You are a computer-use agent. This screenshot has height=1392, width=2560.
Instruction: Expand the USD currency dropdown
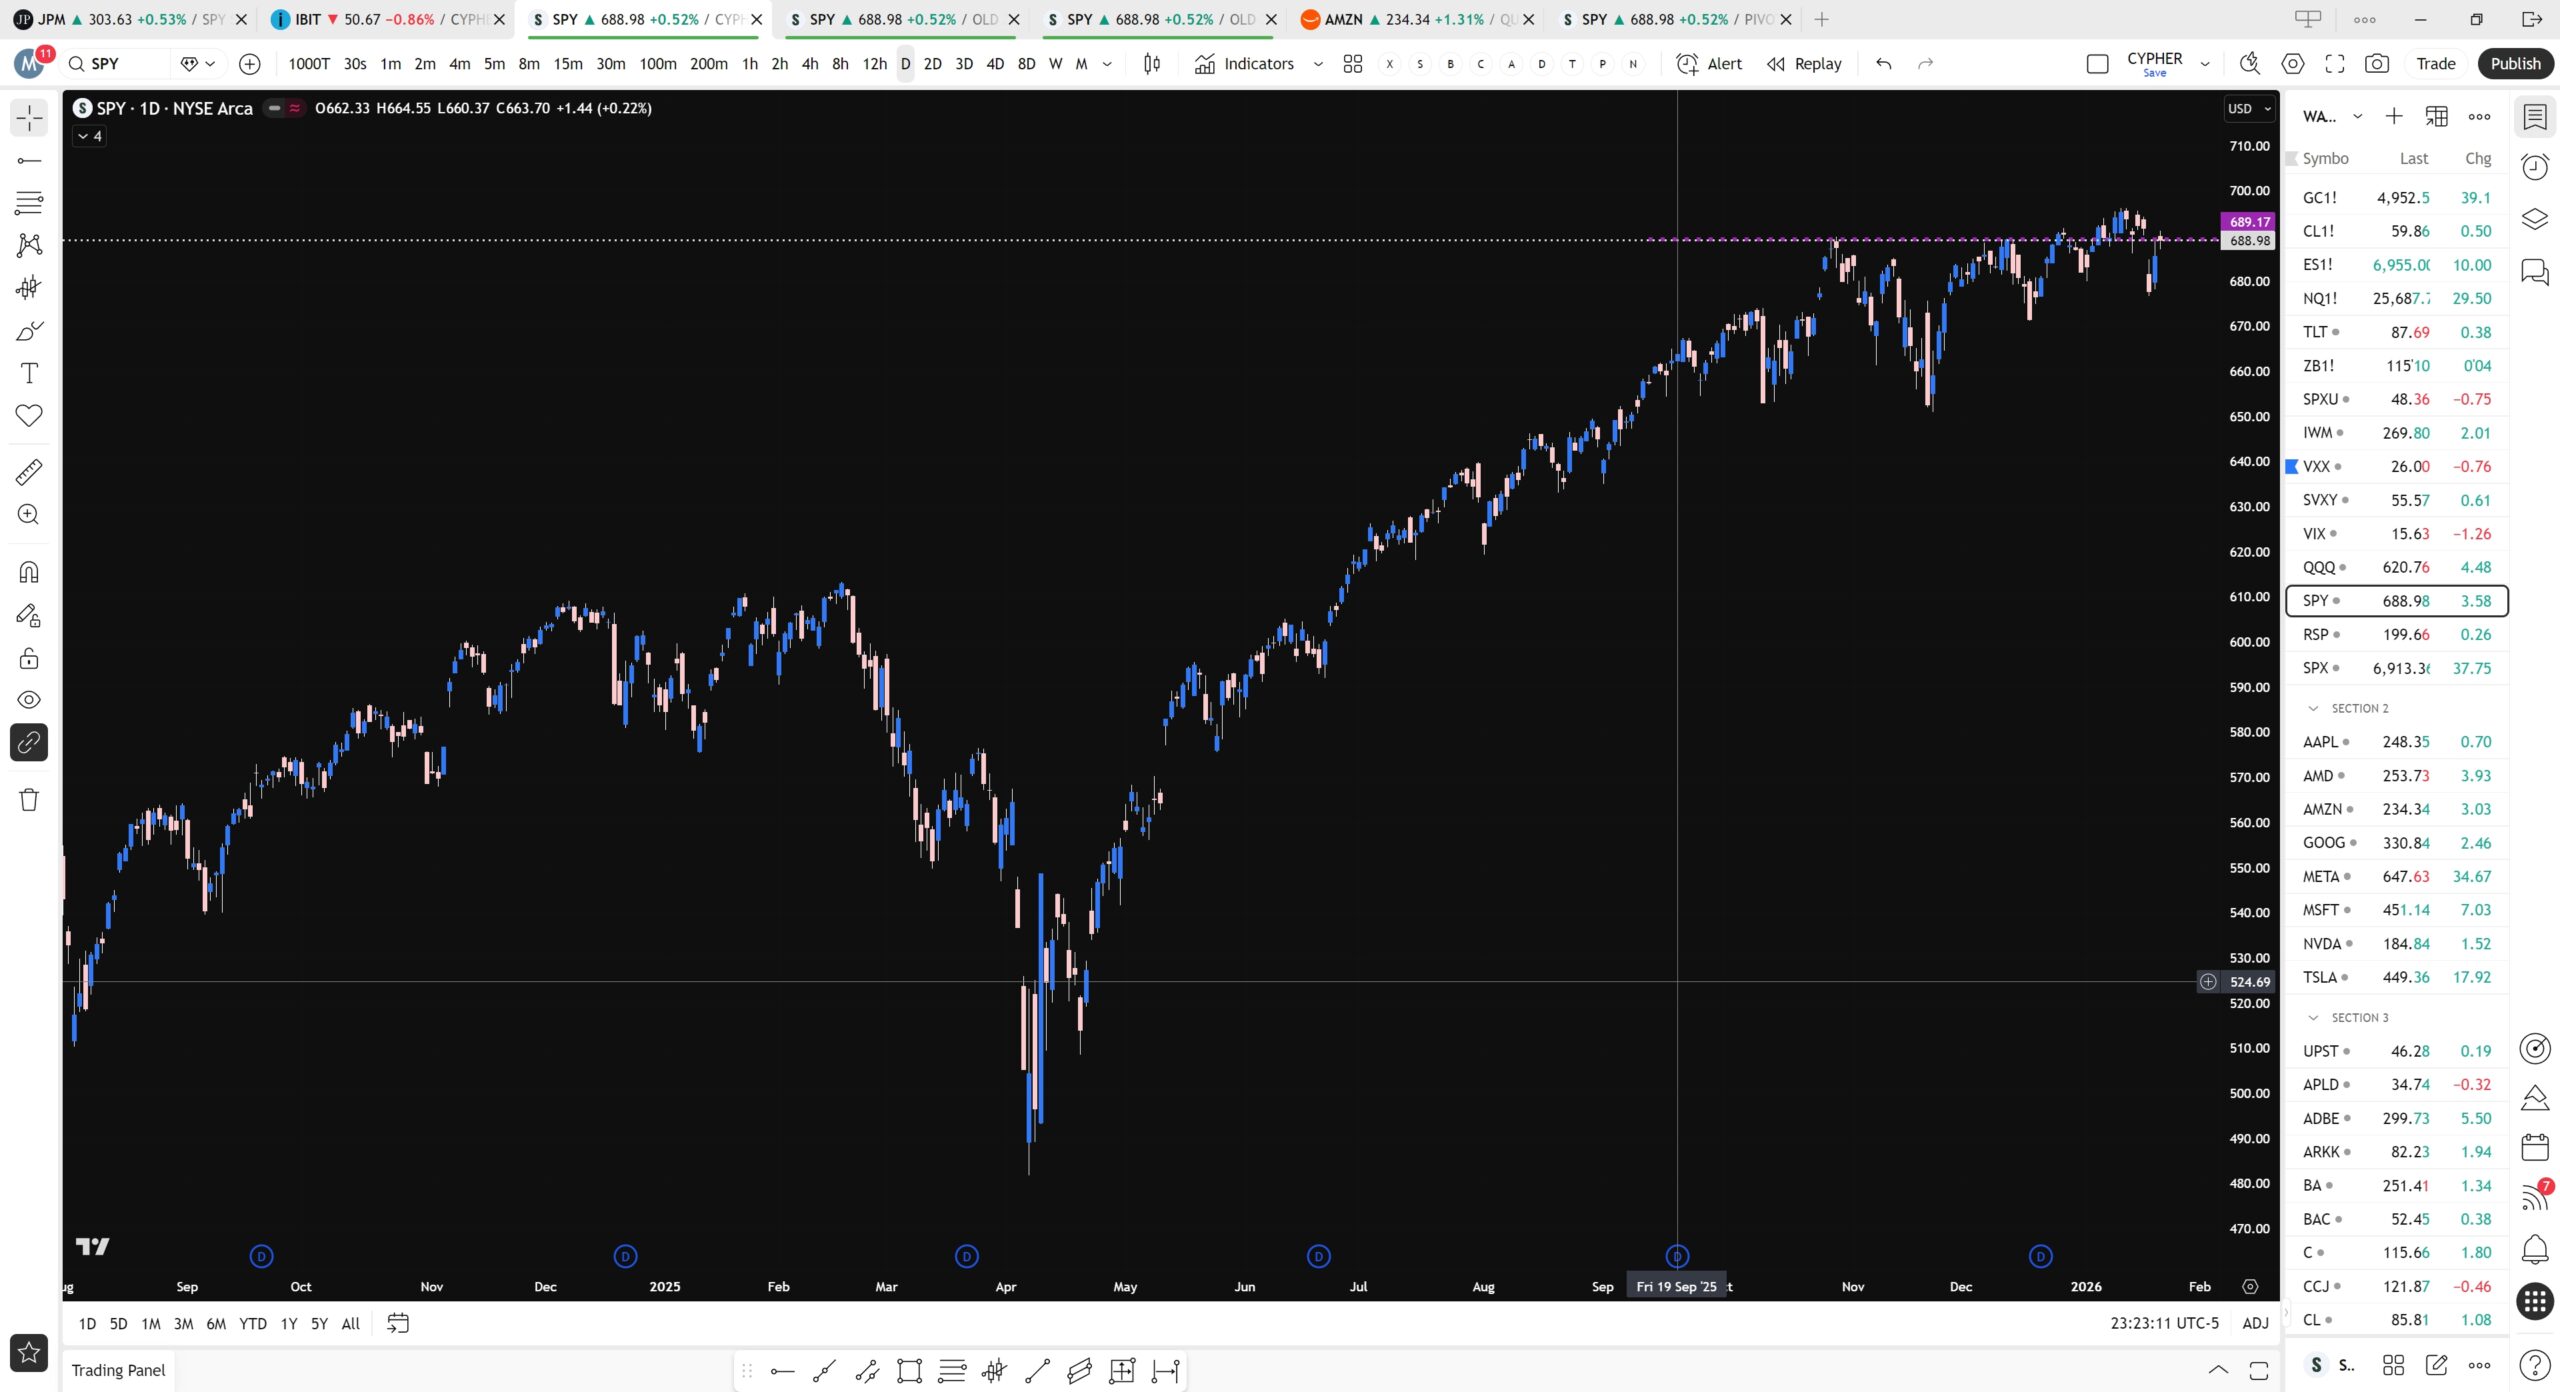2249,109
